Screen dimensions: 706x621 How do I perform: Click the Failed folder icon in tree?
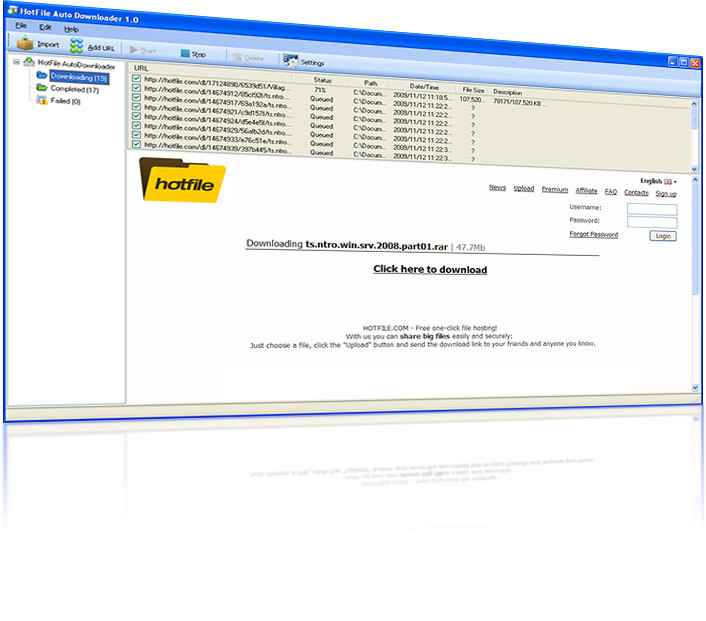click(42, 100)
